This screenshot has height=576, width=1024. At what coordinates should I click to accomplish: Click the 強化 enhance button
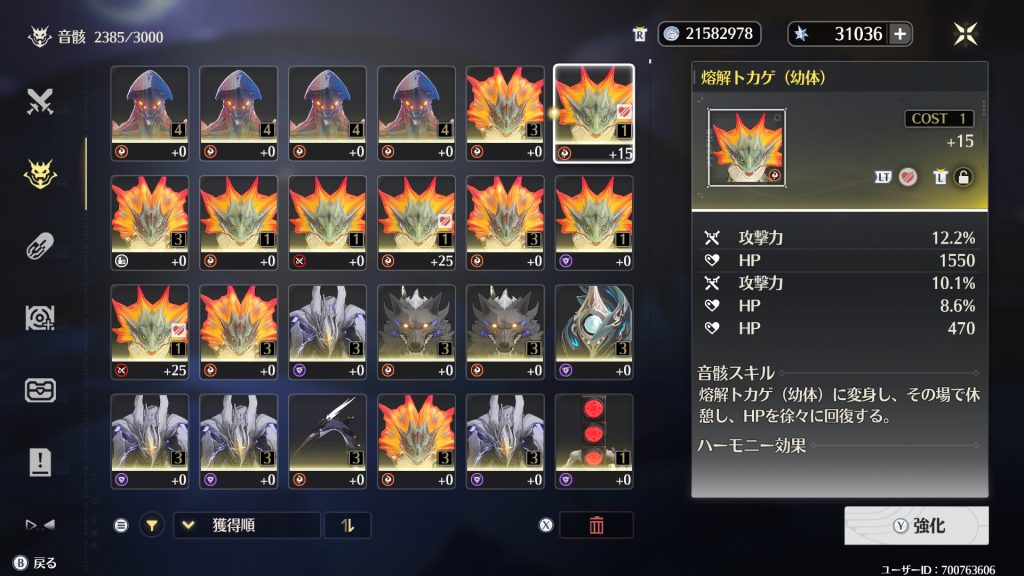(x=916, y=526)
